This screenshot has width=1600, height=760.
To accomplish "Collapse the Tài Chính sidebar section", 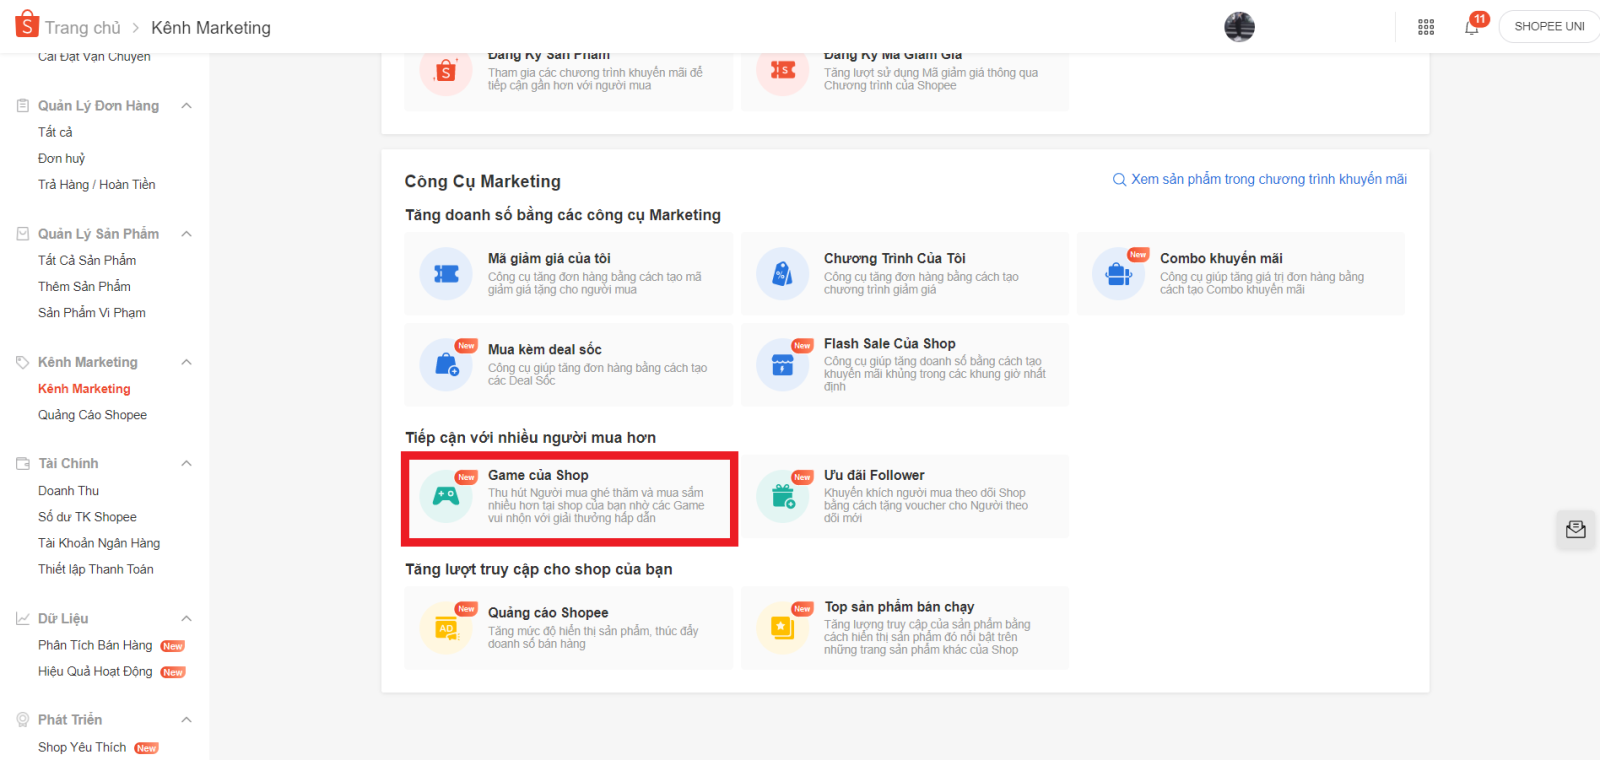I will point(186,464).
